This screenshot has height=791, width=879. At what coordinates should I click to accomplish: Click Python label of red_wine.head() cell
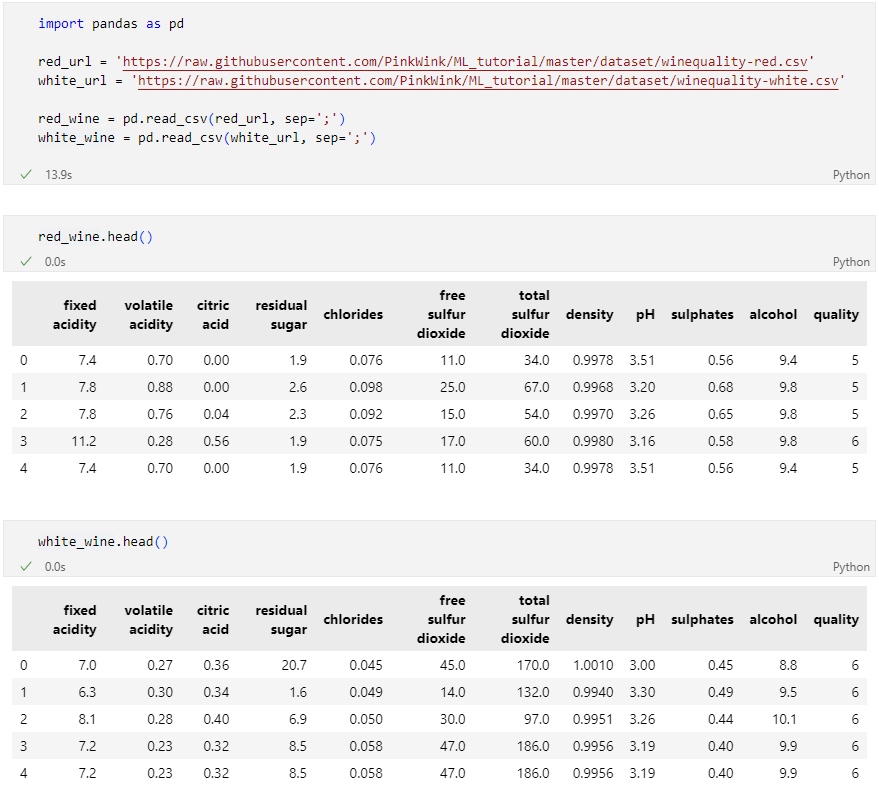pyautogui.click(x=851, y=262)
